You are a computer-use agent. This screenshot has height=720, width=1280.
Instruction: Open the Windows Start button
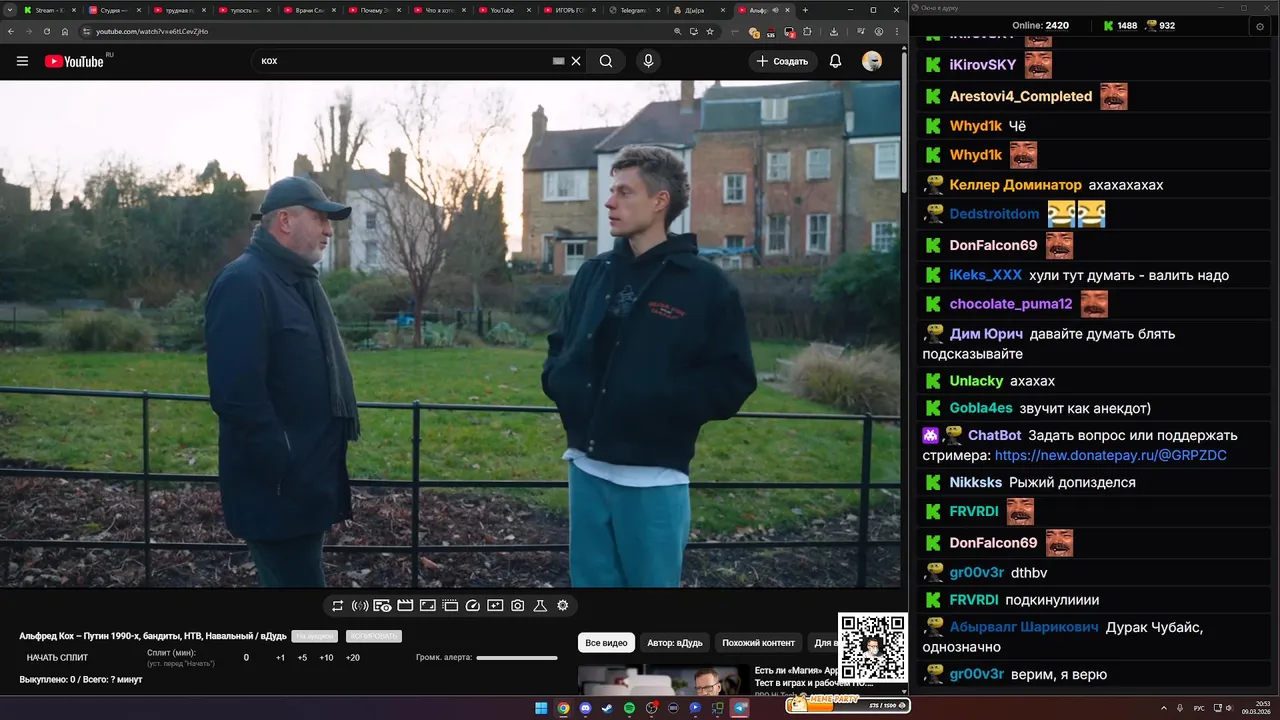pos(541,708)
